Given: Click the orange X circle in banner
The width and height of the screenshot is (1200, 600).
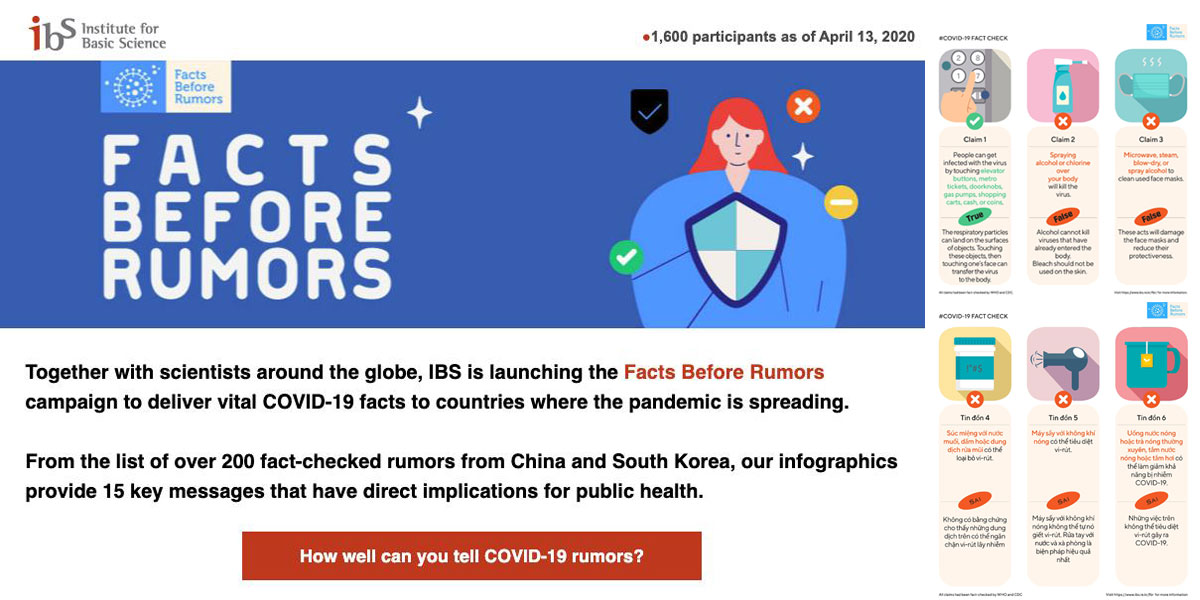Looking at the screenshot, I should click(x=803, y=106).
